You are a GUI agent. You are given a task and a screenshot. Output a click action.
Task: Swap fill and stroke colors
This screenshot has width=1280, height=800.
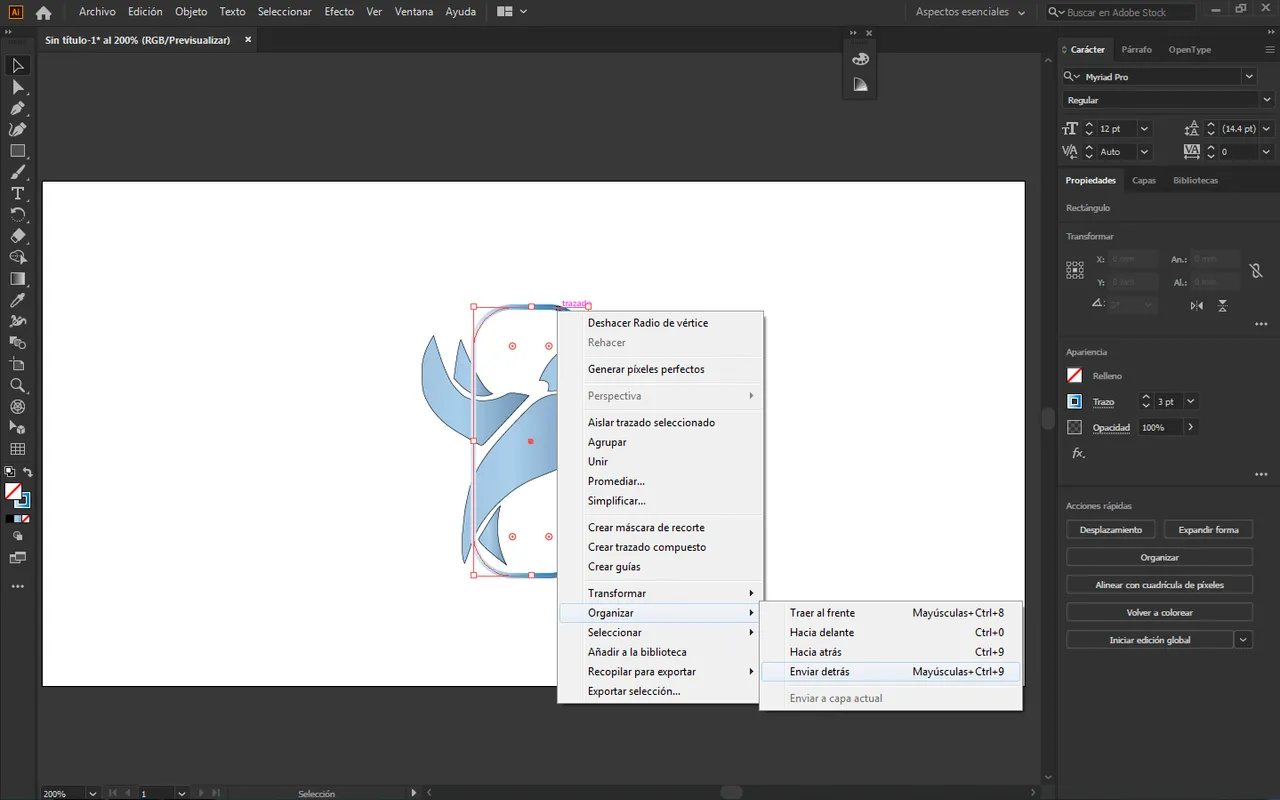(28, 472)
